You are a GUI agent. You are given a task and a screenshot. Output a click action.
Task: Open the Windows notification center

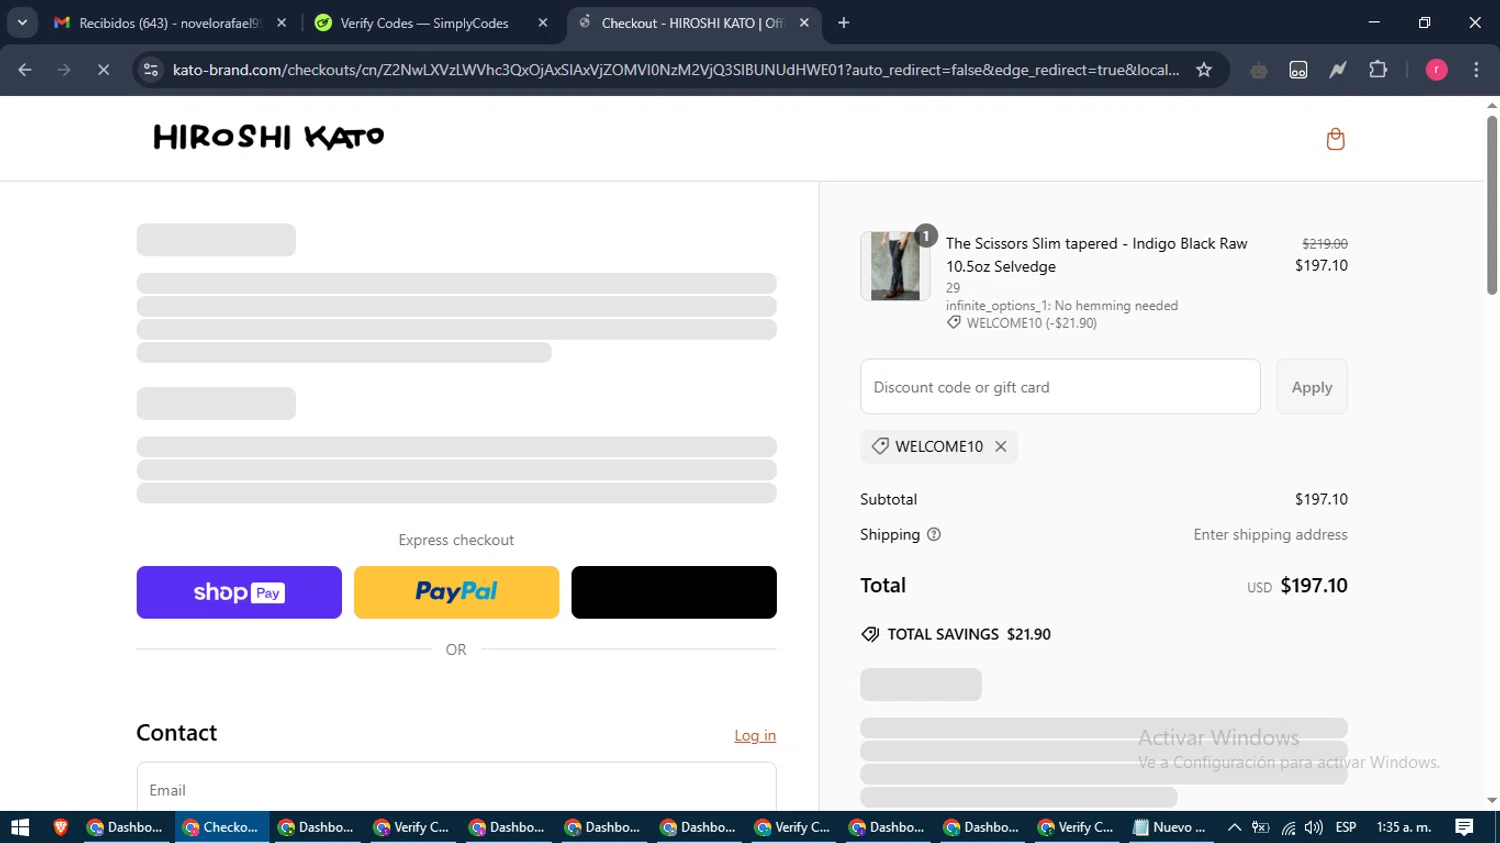click(1465, 827)
